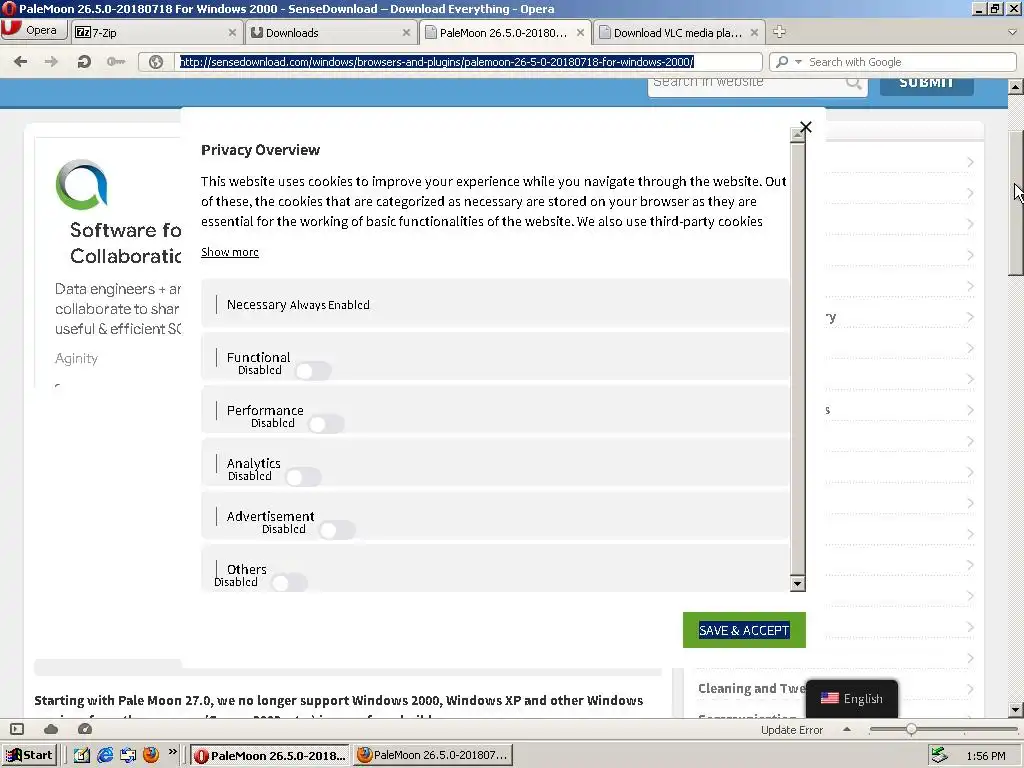Click the Opera Link cloud icon
The width and height of the screenshot is (1024, 768).
(51, 729)
